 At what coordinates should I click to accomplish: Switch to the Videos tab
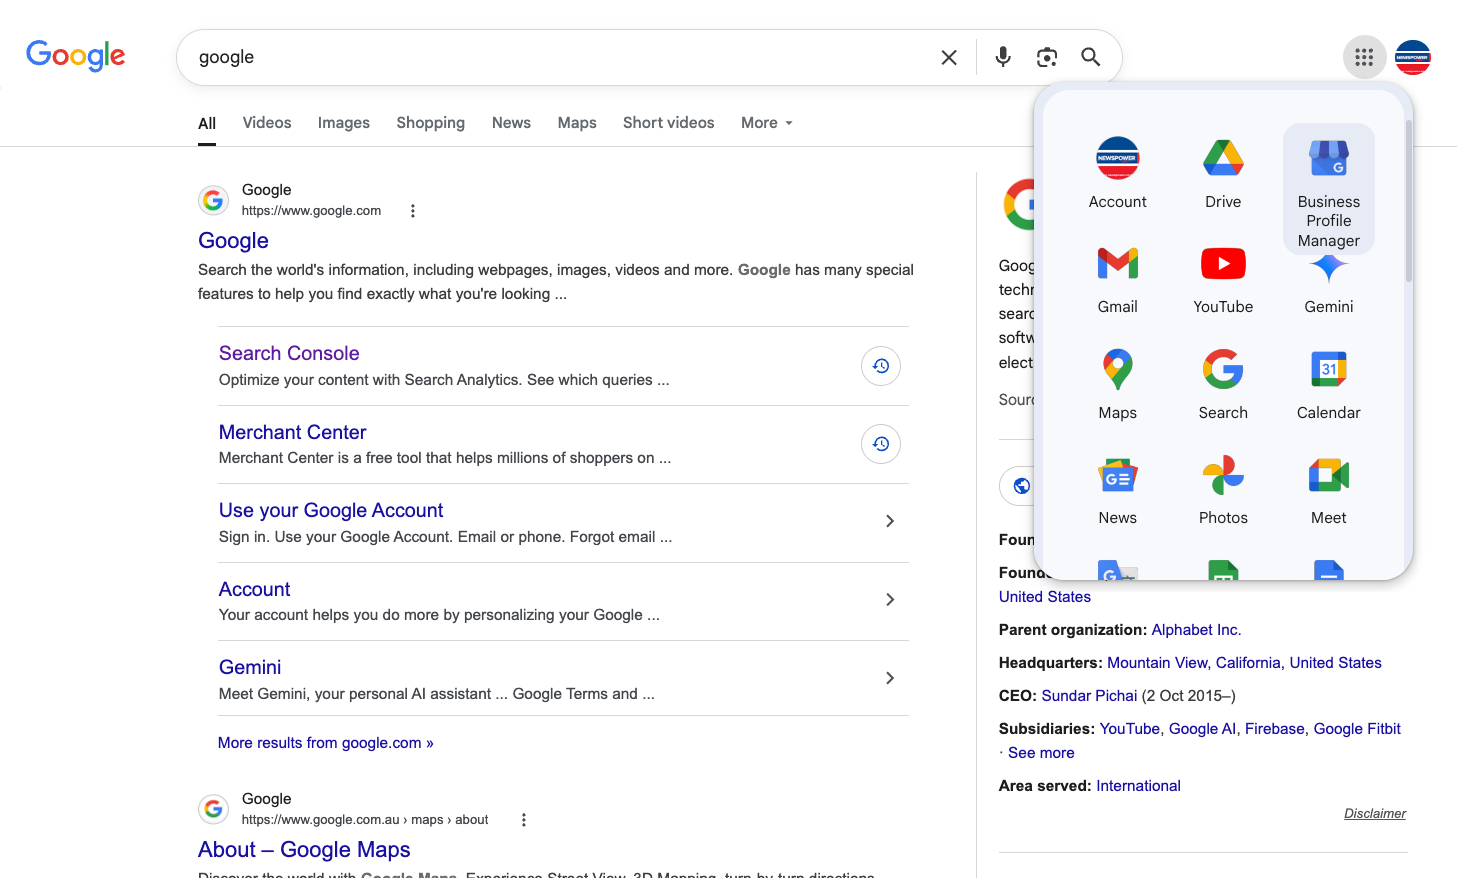[x=267, y=123]
